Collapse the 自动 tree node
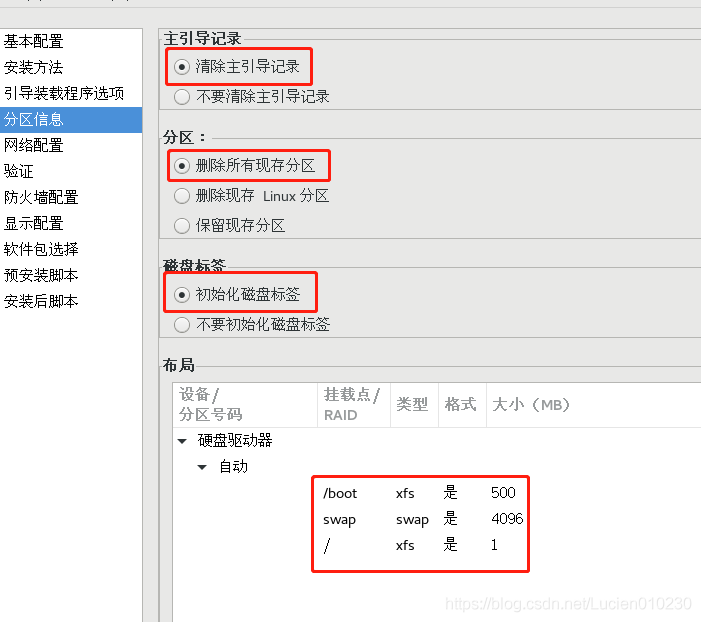 click(202, 467)
